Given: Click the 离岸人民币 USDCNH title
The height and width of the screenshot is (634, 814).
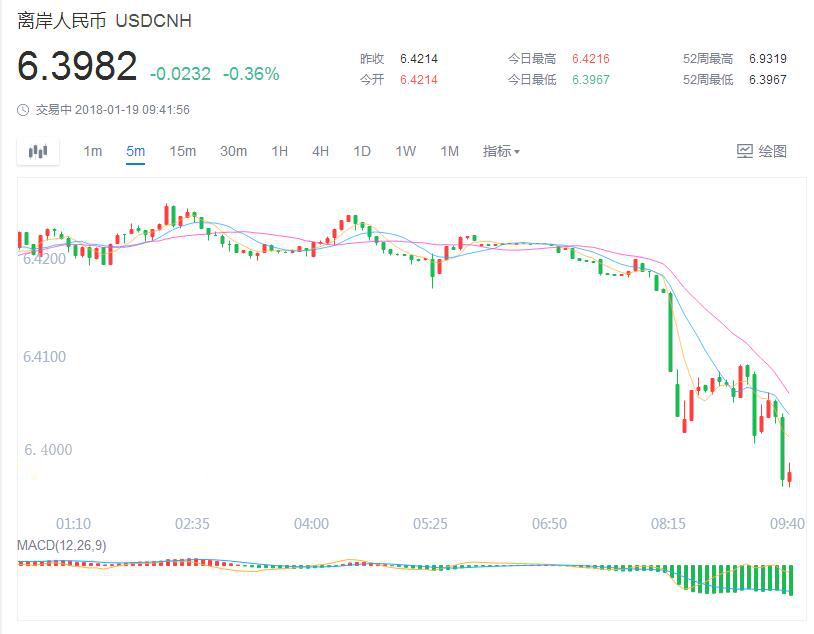Looking at the screenshot, I should tap(104, 21).
